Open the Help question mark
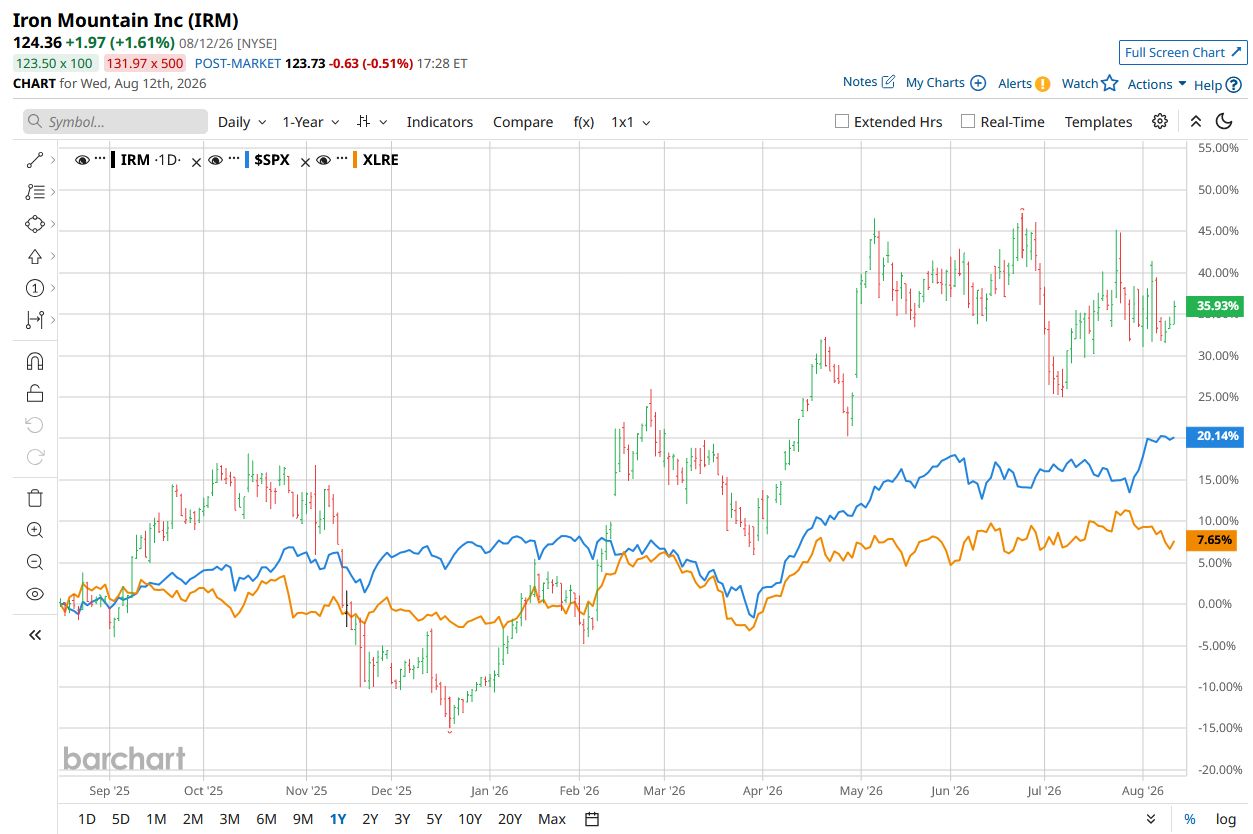Screen dimensions: 1253x834 click(x=1218, y=85)
